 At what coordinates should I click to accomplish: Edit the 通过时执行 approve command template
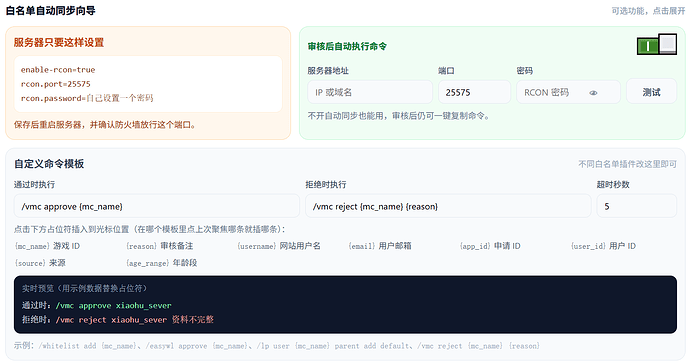pos(157,206)
